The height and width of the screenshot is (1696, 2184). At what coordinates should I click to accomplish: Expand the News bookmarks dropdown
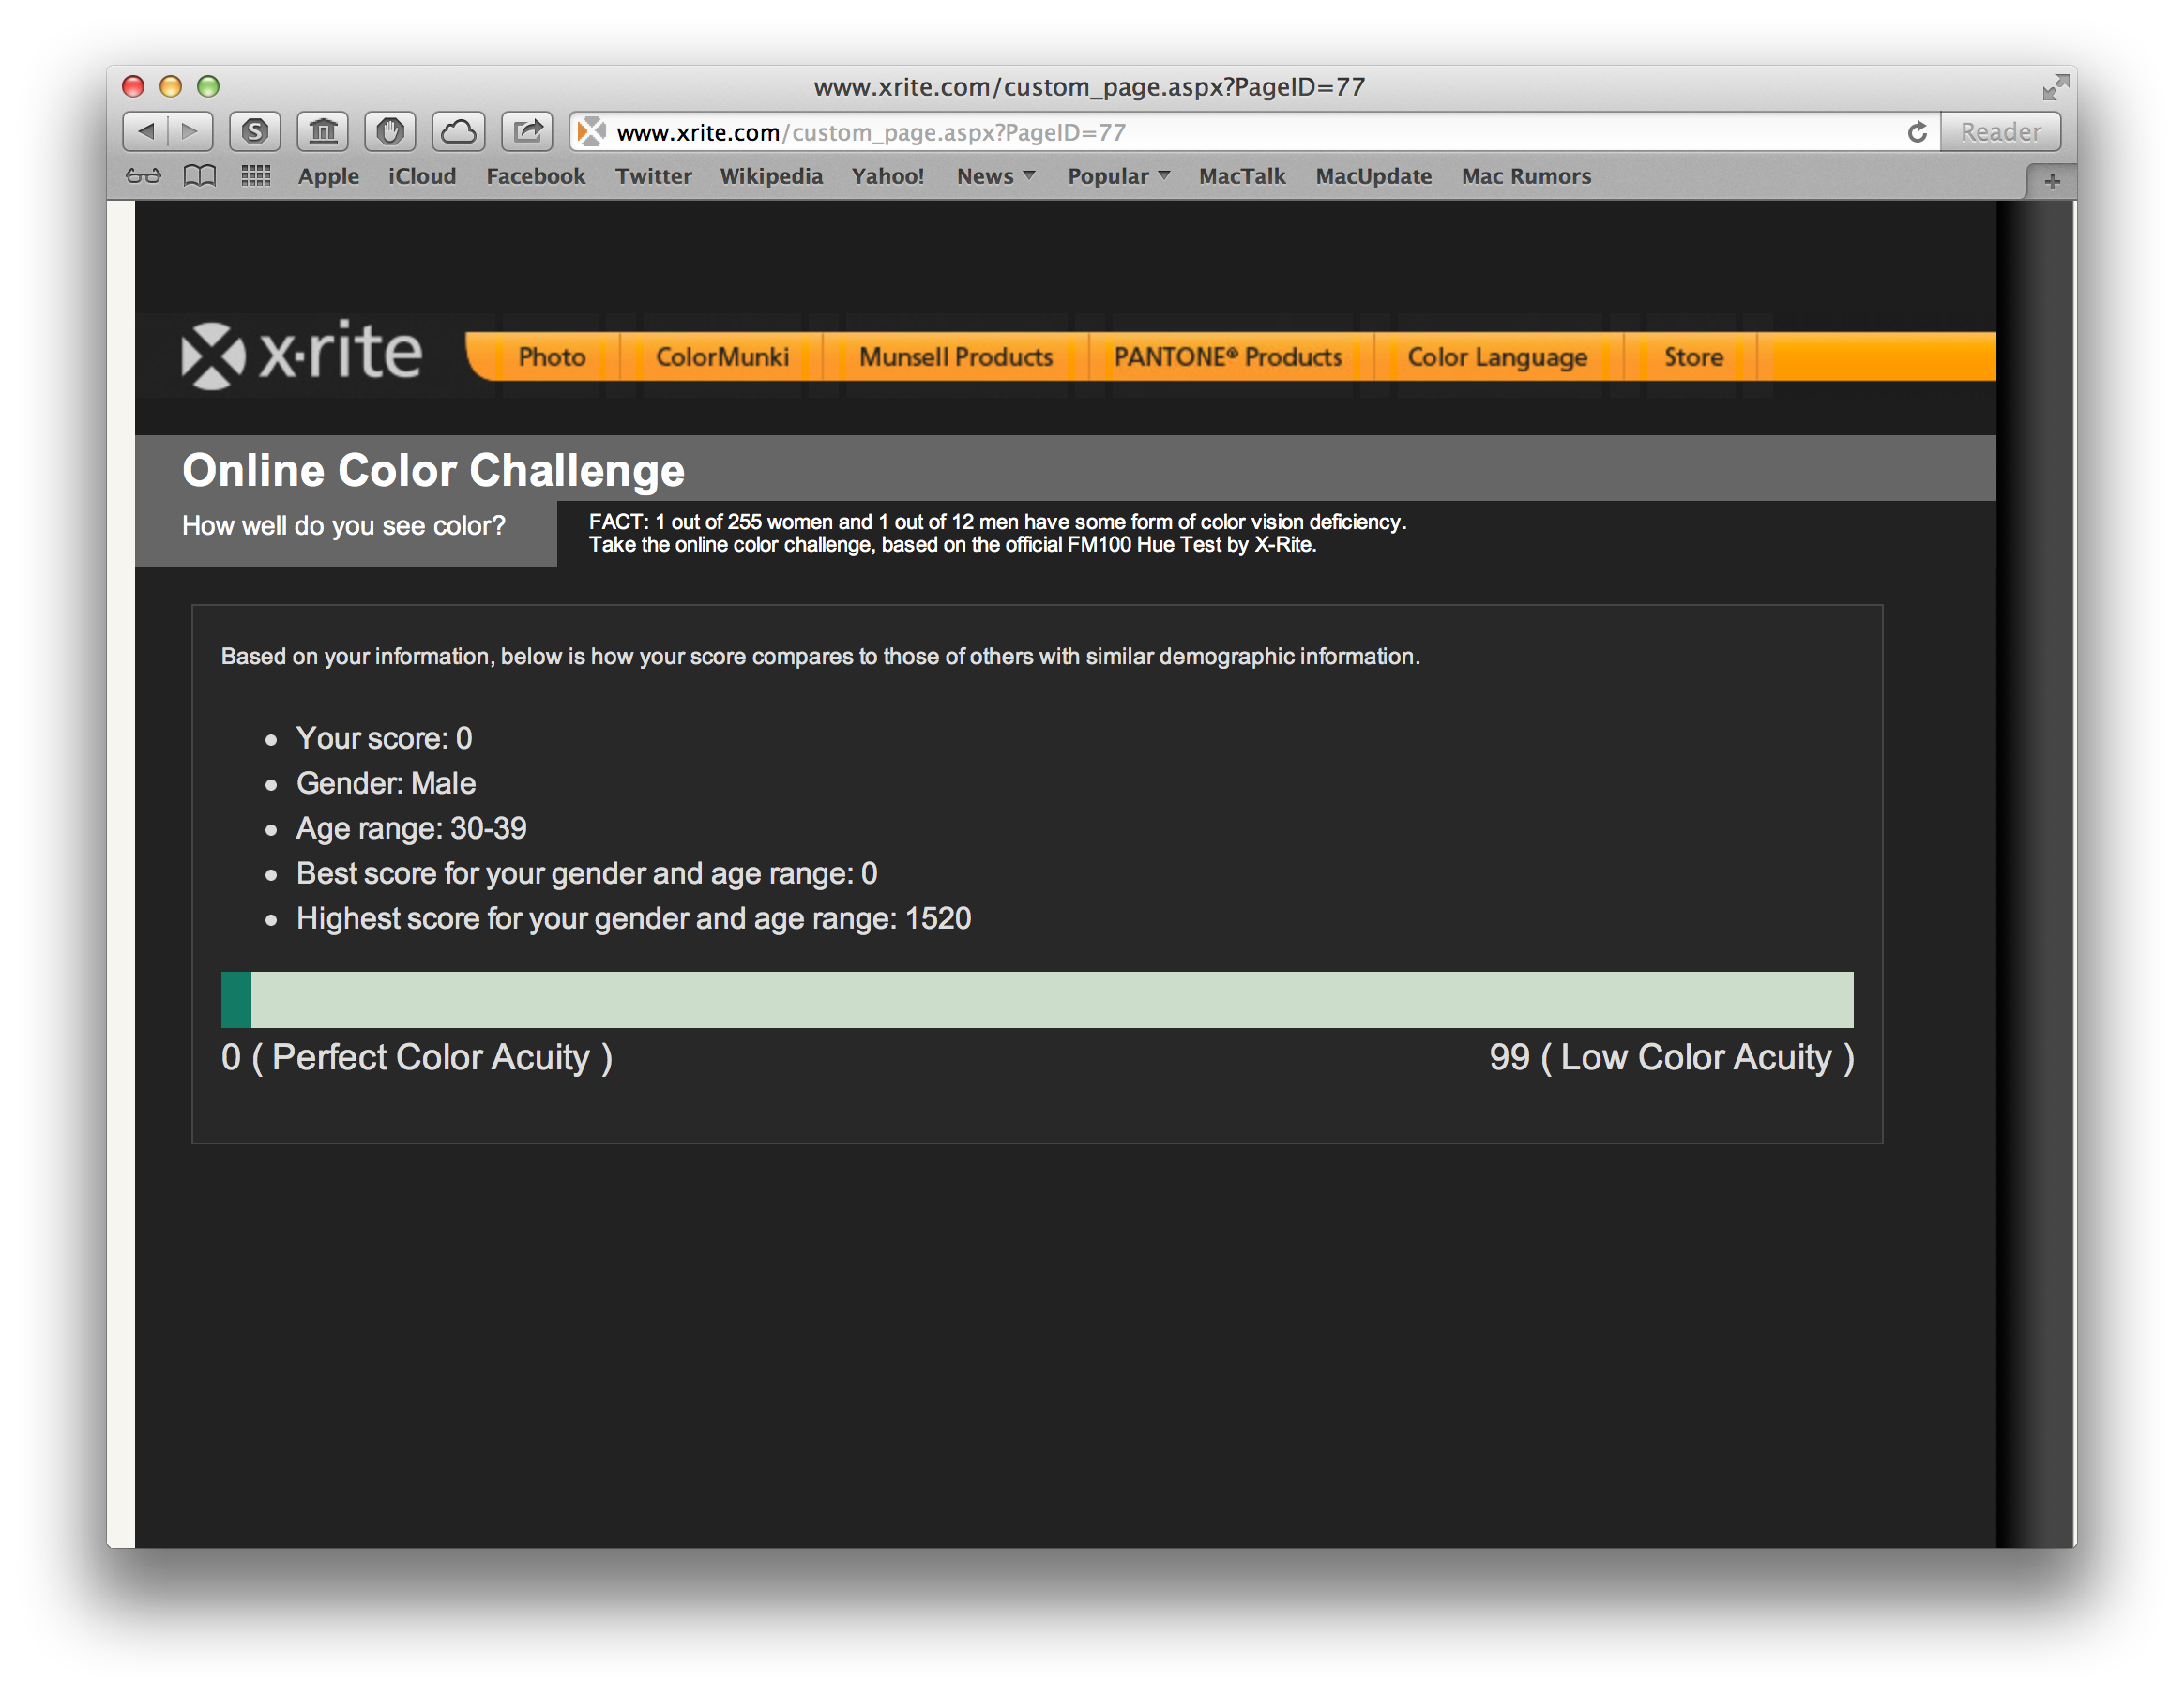(995, 176)
